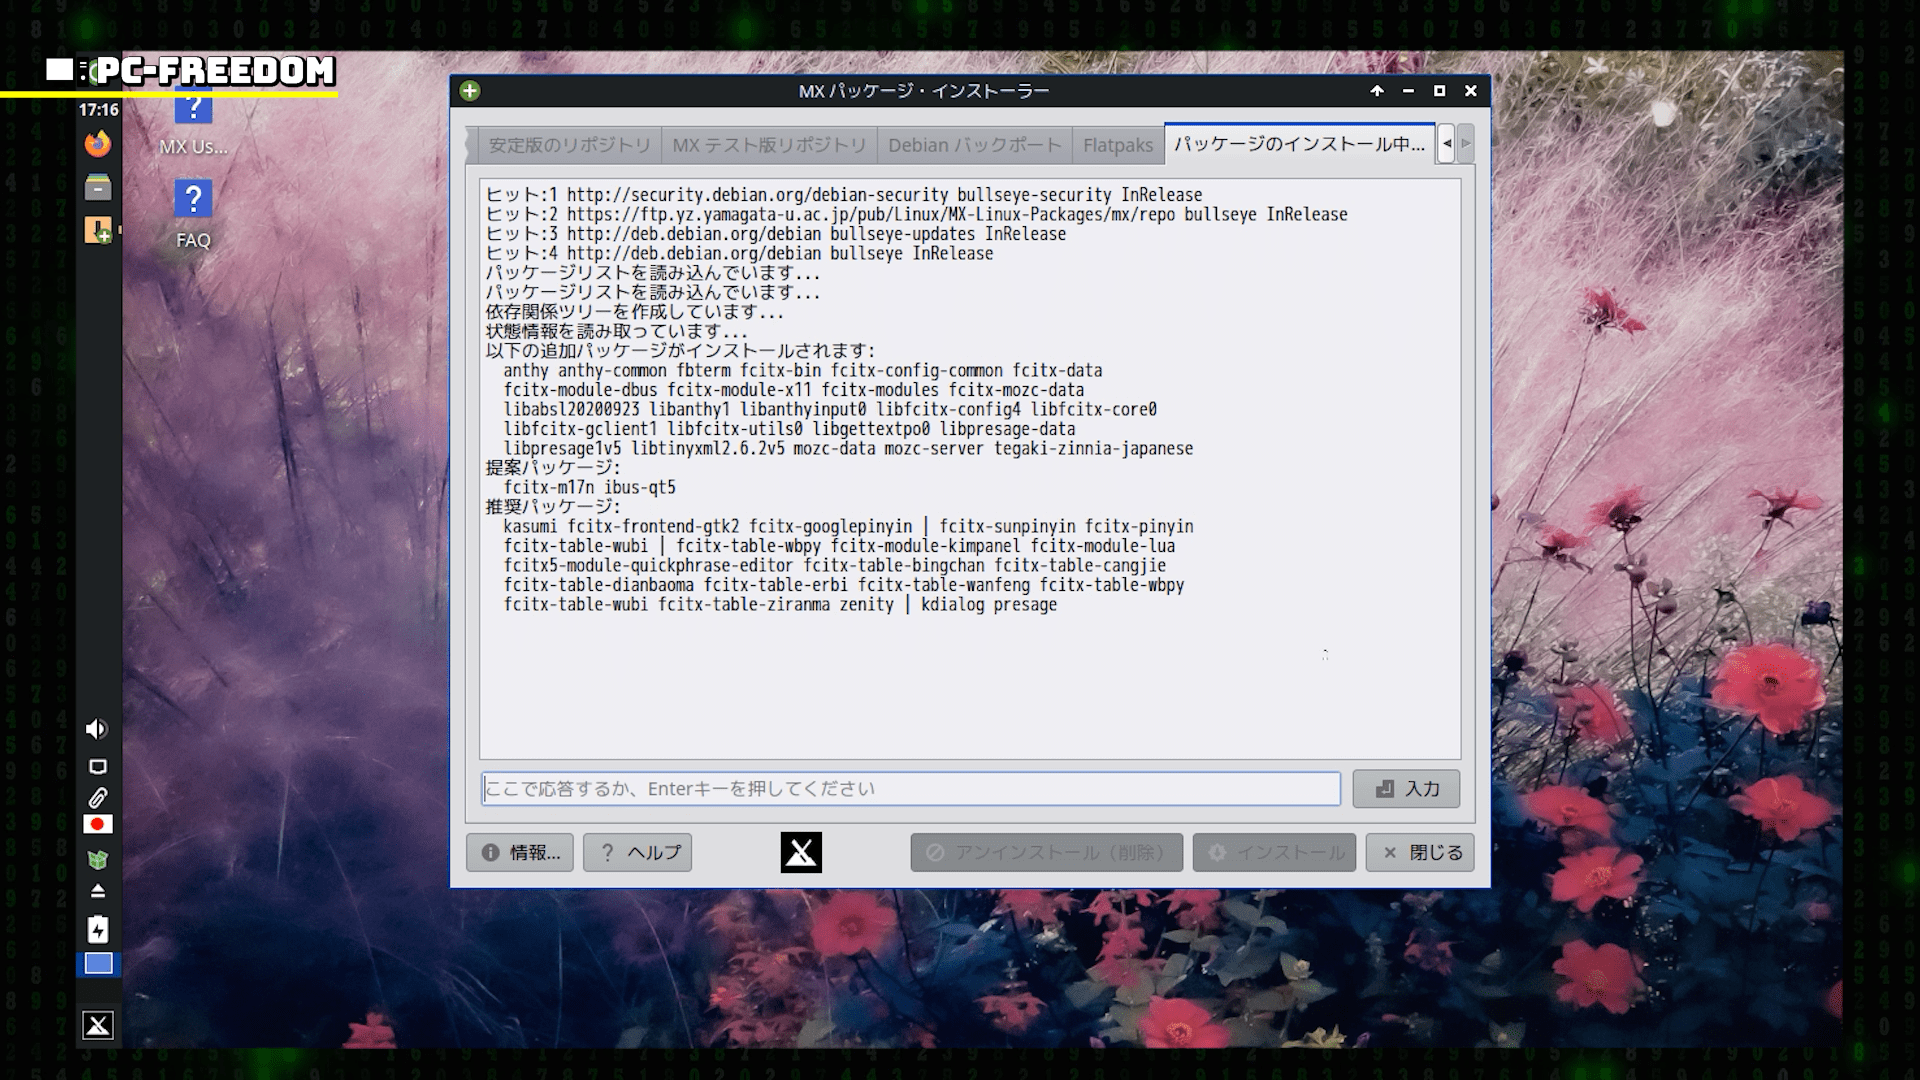The width and height of the screenshot is (1920, 1080).
Task: Click the ヘルプ help button
Action: click(638, 853)
